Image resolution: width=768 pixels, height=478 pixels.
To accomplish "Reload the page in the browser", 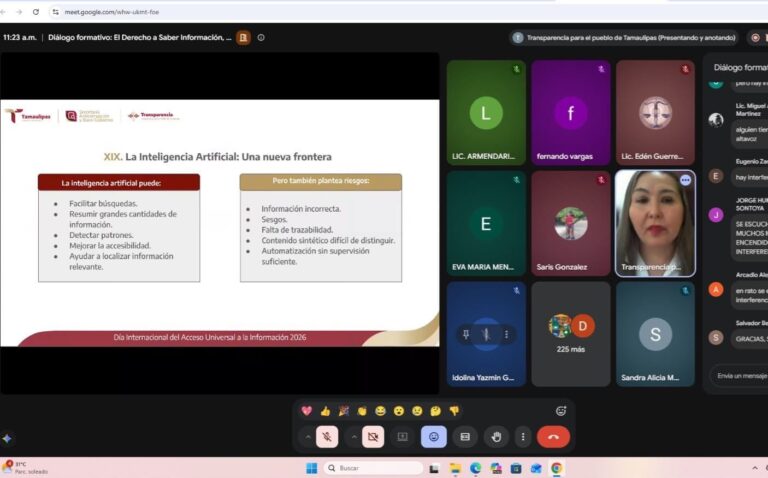I will tap(36, 12).
